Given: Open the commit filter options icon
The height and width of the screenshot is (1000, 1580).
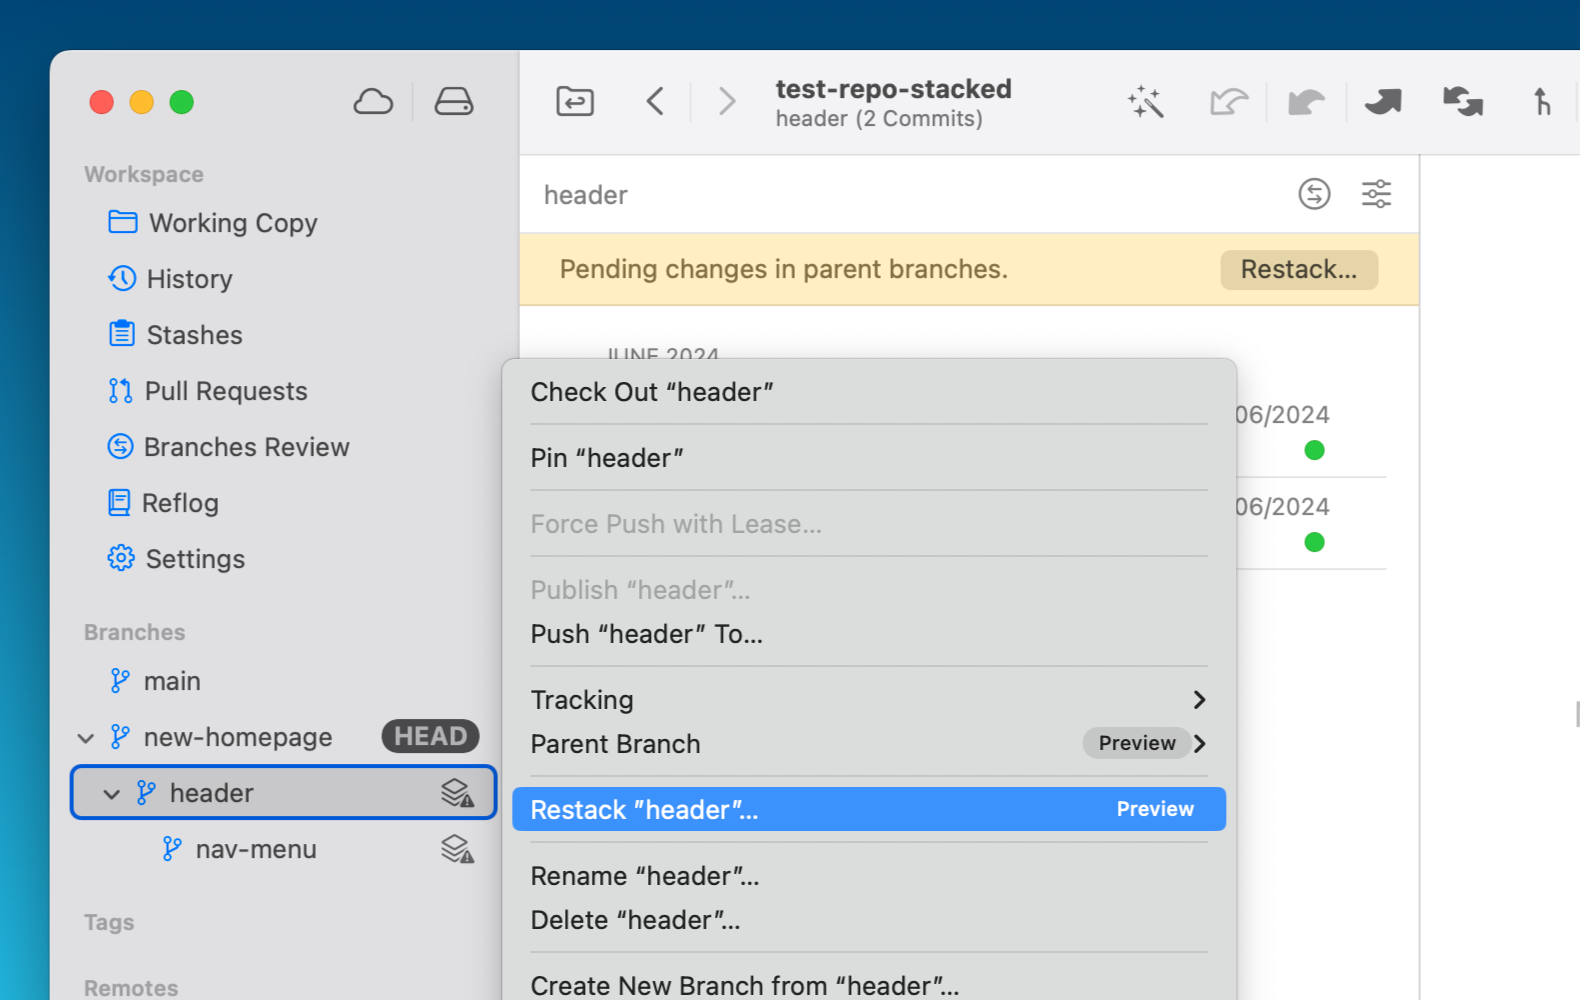Looking at the screenshot, I should pyautogui.click(x=1376, y=194).
